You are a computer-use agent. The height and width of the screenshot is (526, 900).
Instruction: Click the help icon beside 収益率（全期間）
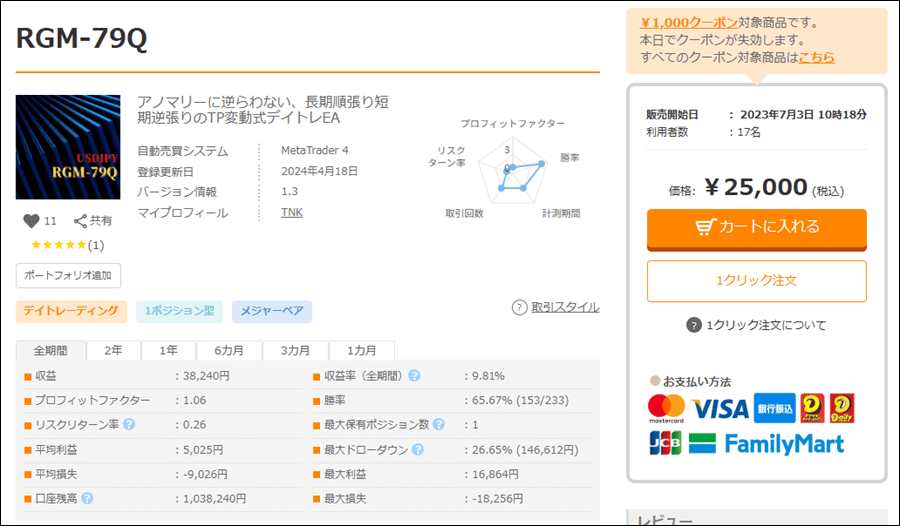[x=414, y=376]
